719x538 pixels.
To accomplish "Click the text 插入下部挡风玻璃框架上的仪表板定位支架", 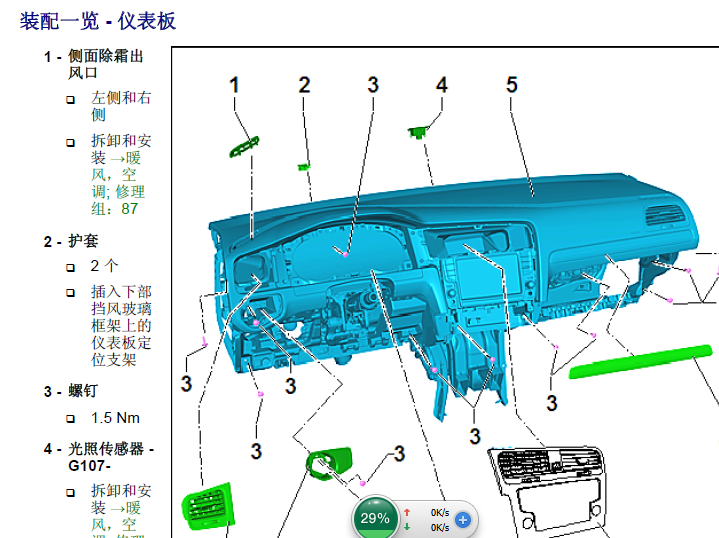I will pyautogui.click(x=121, y=326).
